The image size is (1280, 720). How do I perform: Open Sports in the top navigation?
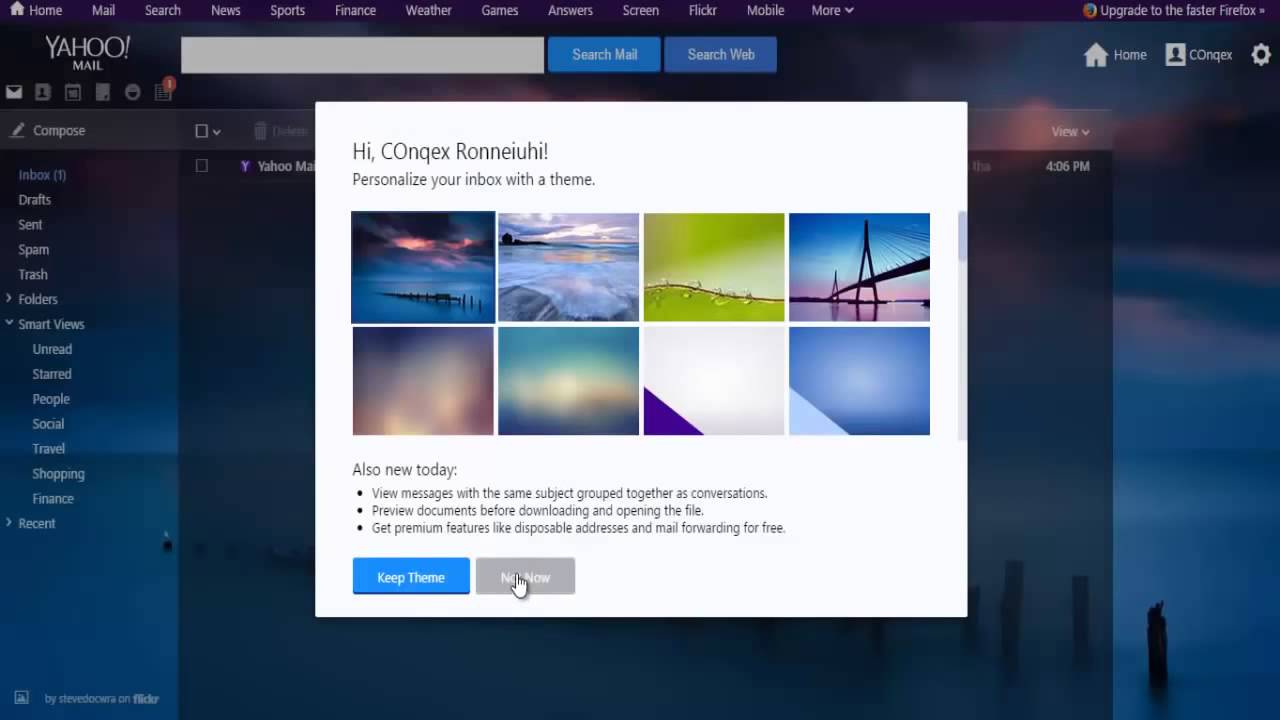pyautogui.click(x=287, y=10)
